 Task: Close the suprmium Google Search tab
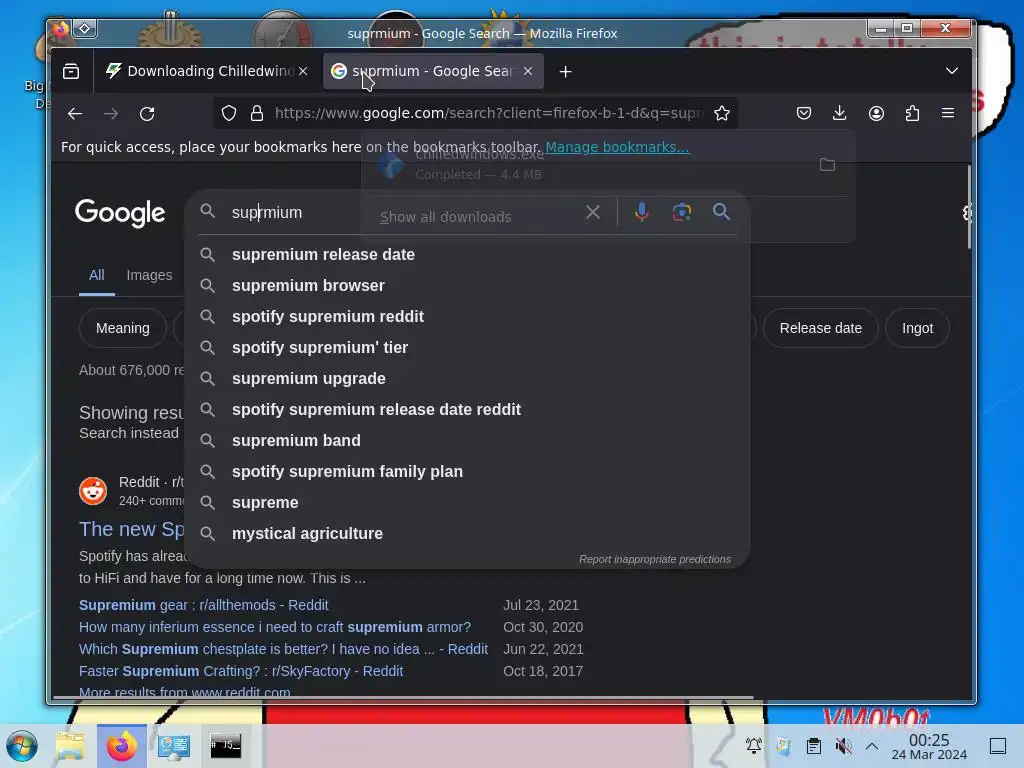coord(528,71)
